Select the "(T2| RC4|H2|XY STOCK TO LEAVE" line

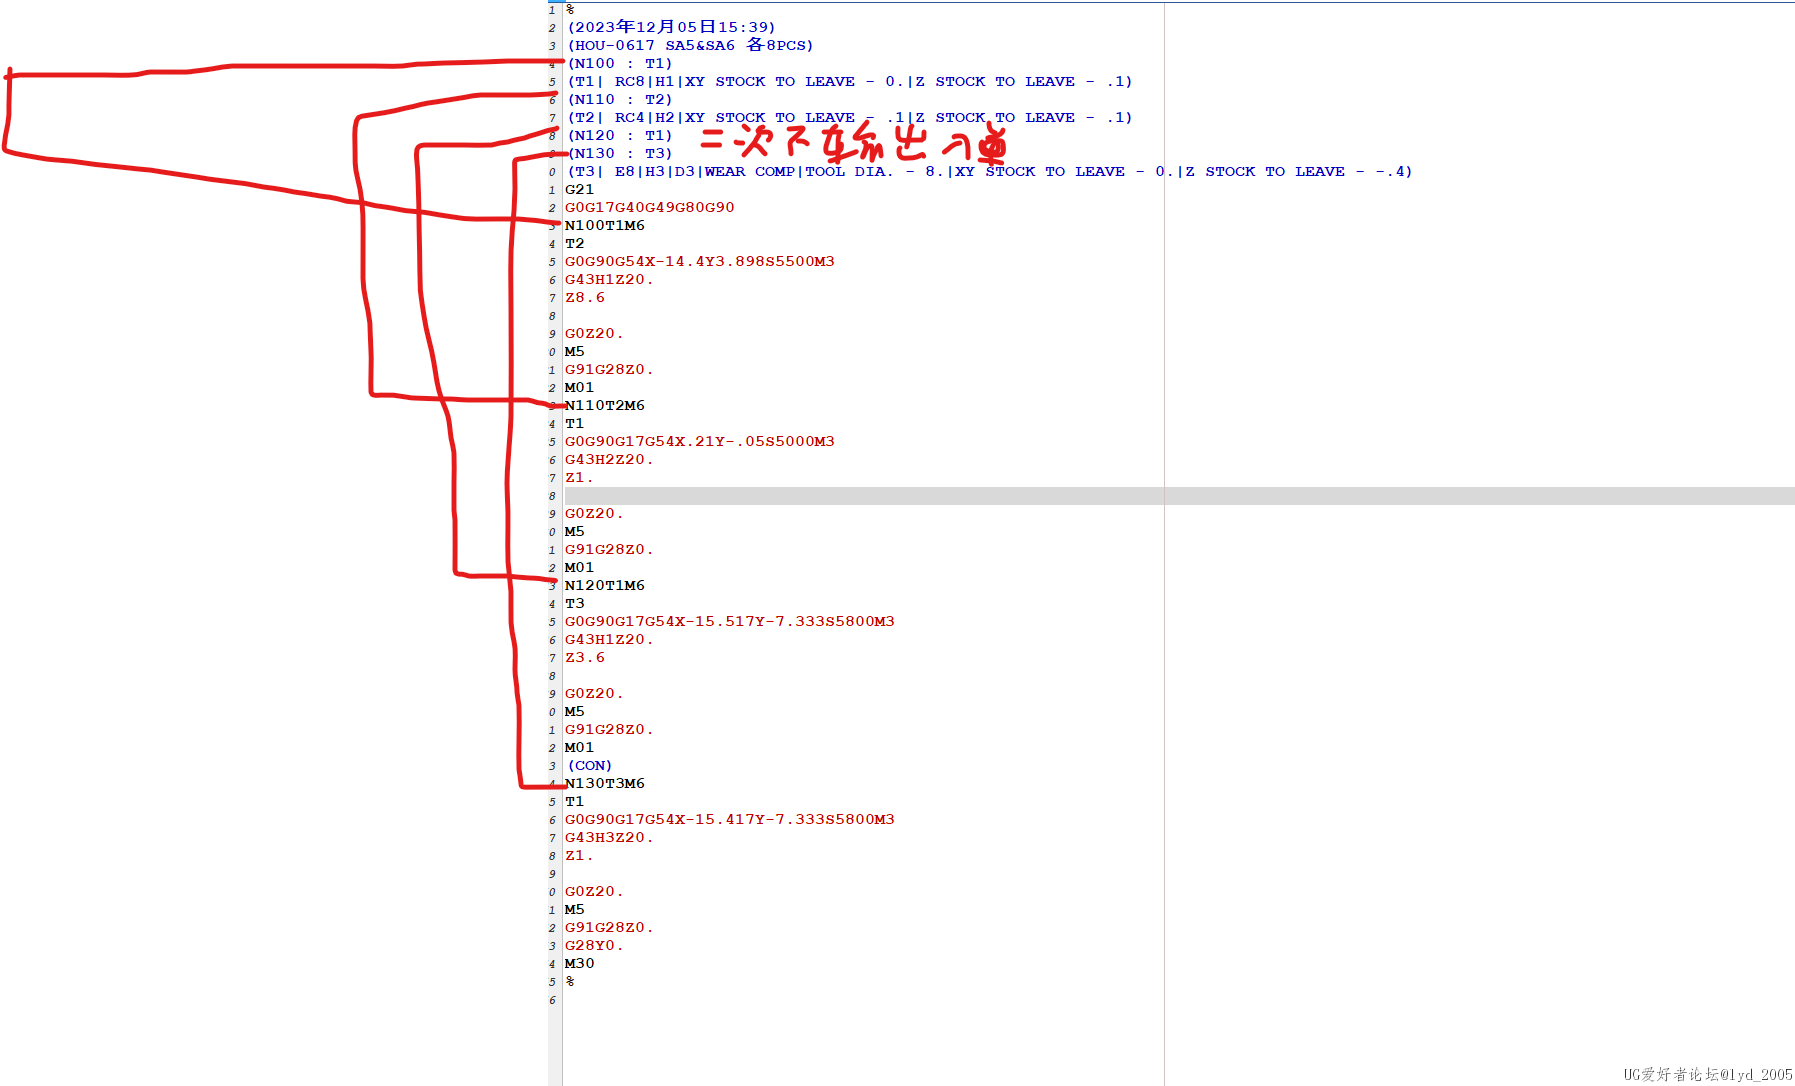[850, 117]
